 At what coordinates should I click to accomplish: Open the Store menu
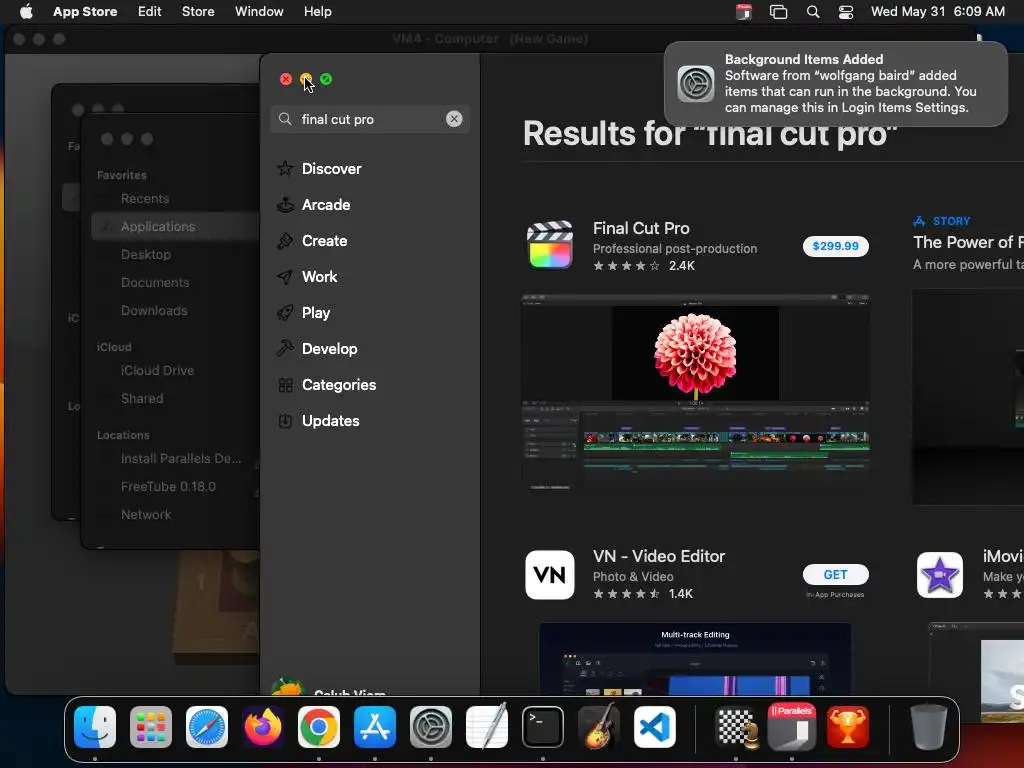tap(198, 11)
